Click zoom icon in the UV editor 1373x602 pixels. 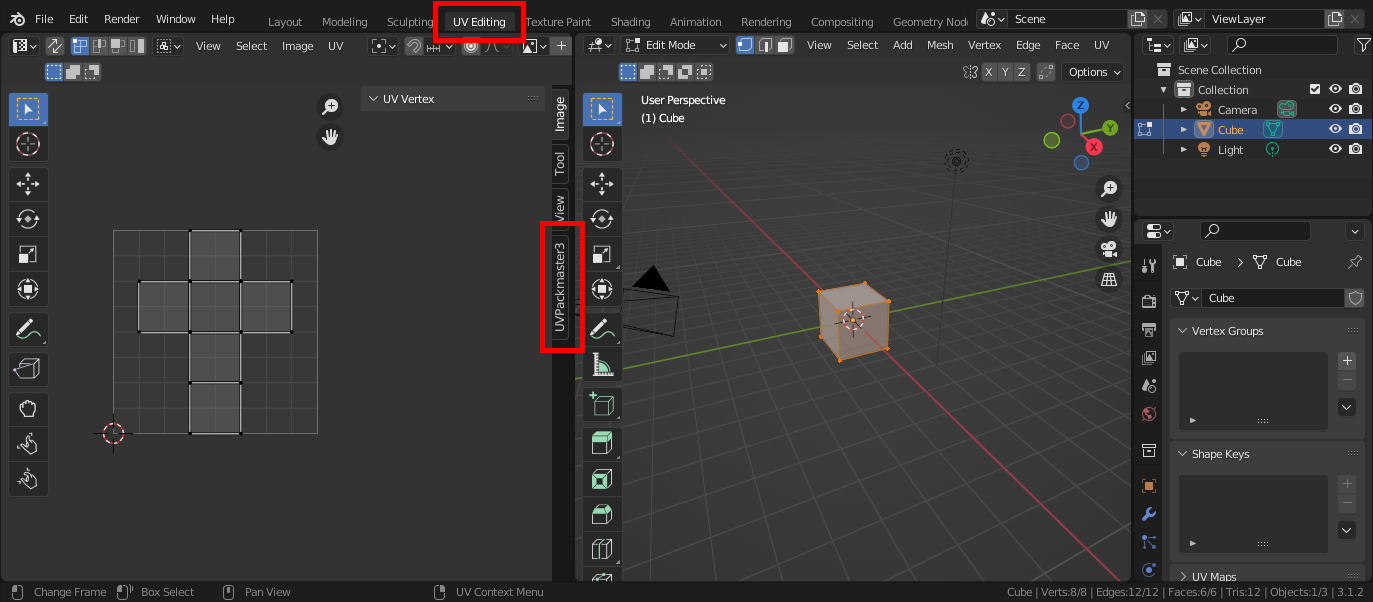(x=330, y=107)
